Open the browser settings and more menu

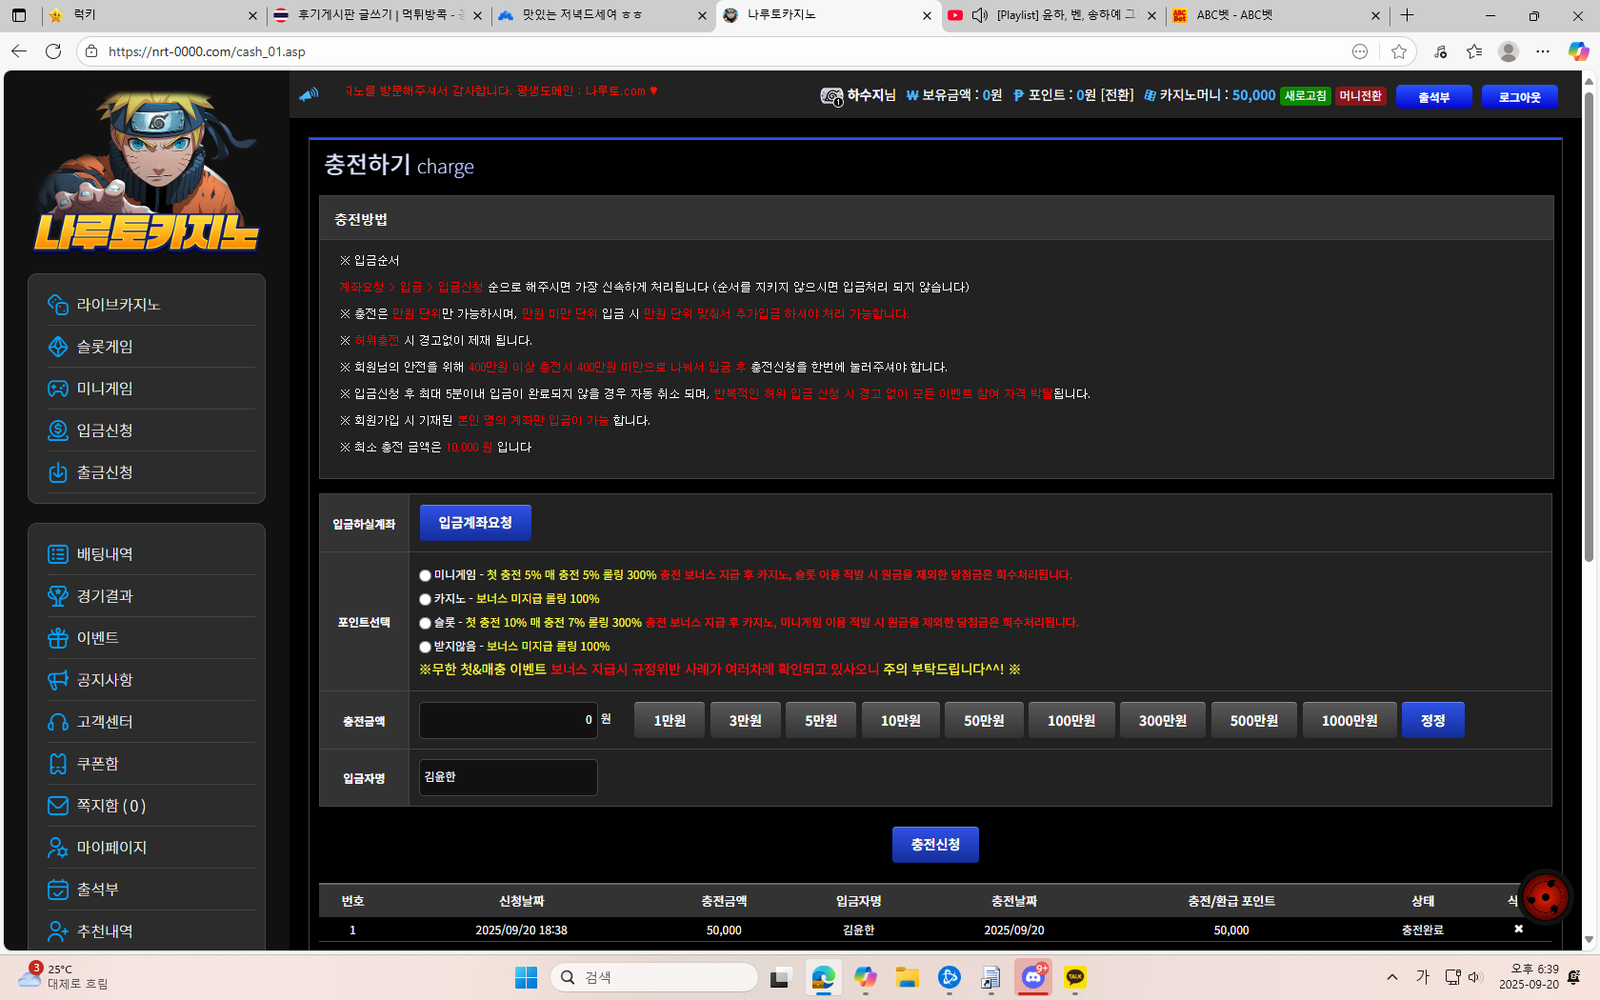pos(1543,51)
